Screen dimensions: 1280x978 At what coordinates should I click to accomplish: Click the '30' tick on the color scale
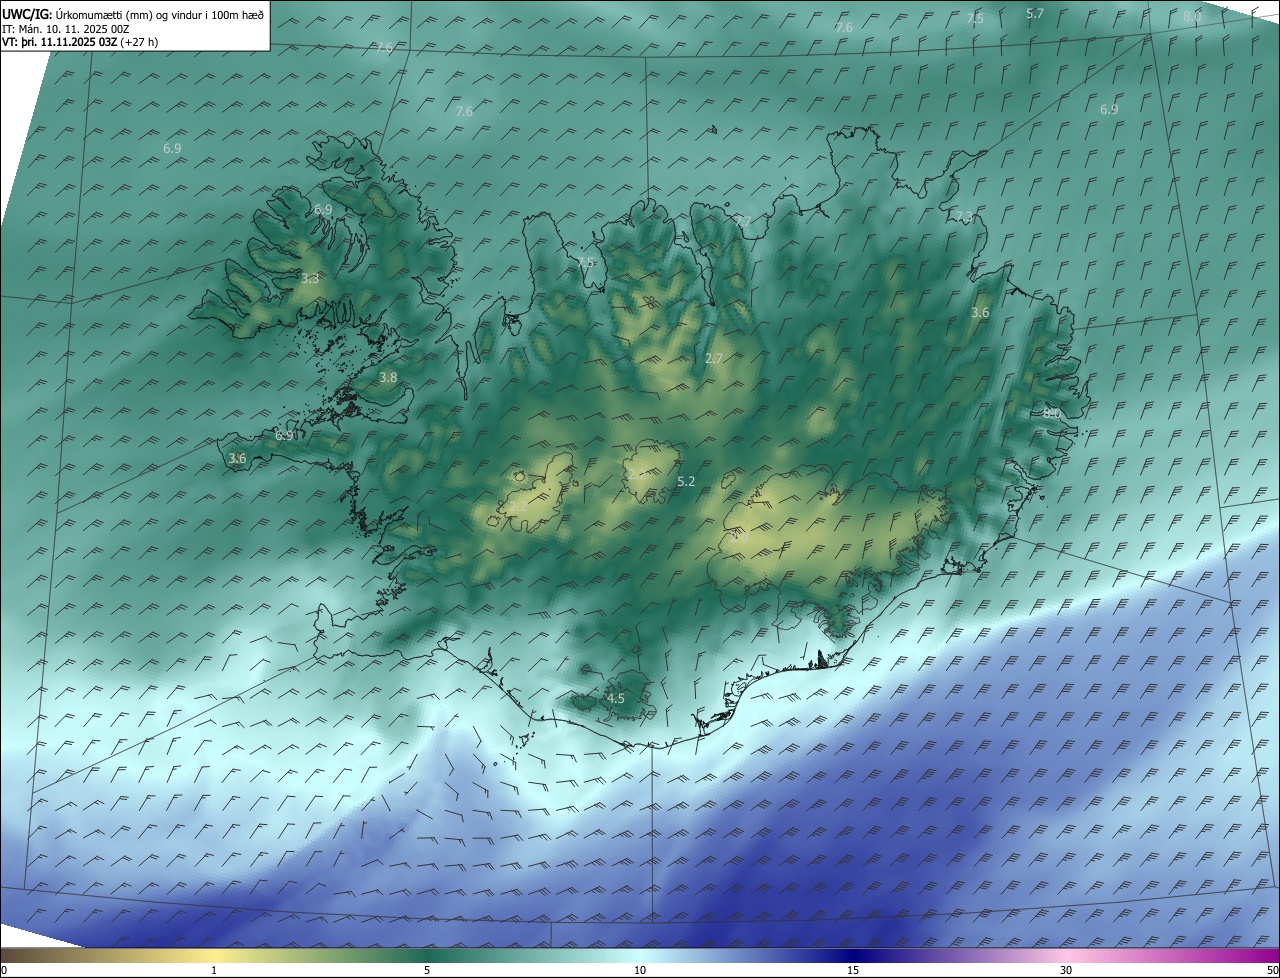pyautogui.click(x=1066, y=971)
